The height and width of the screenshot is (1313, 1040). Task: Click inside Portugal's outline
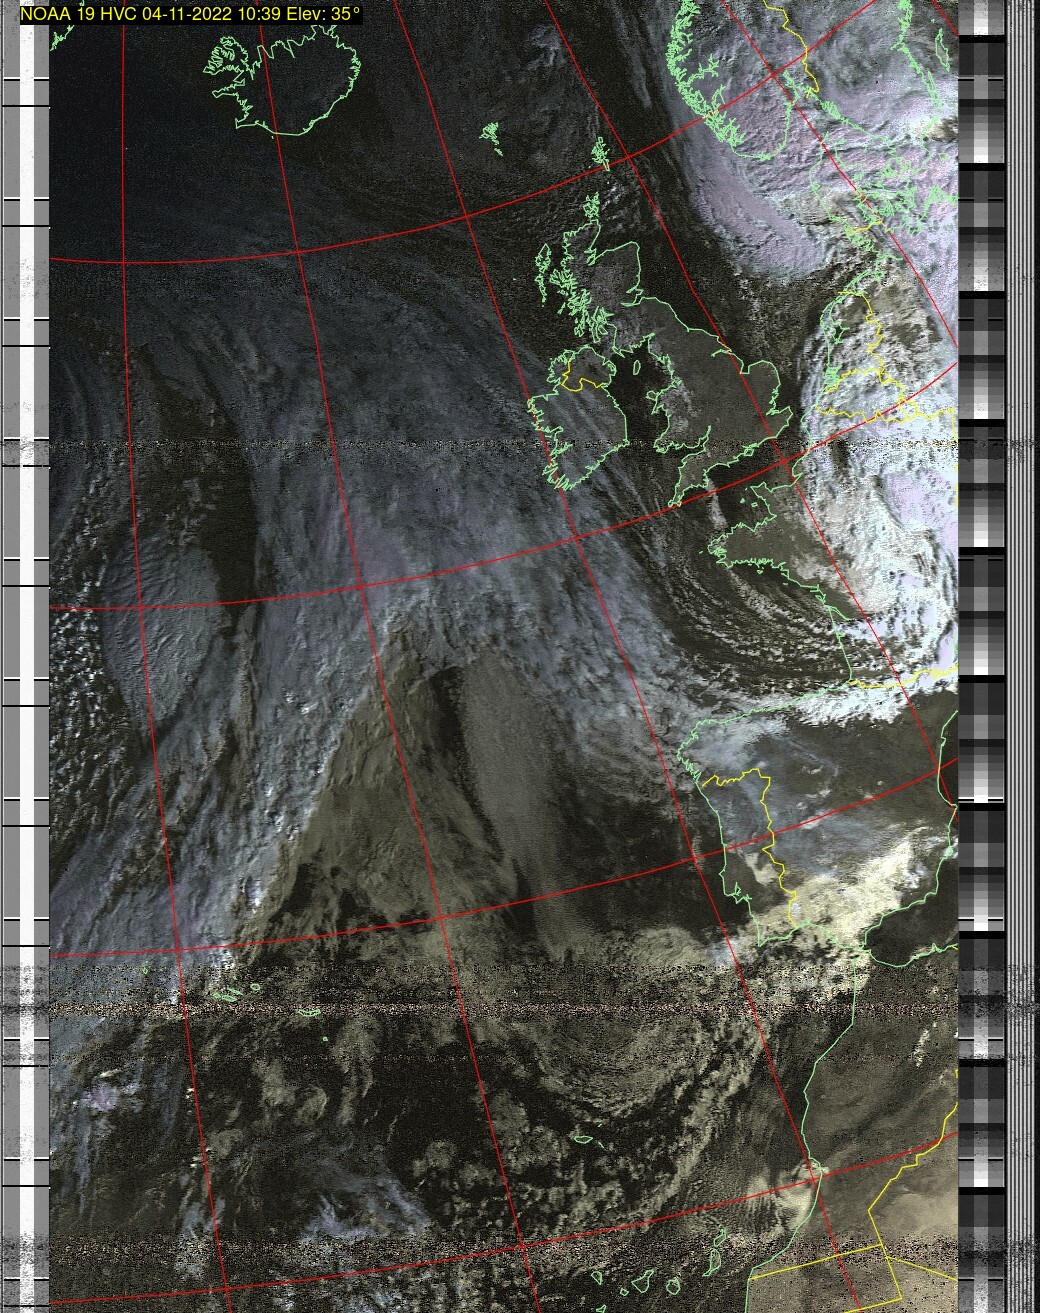pos(740,840)
